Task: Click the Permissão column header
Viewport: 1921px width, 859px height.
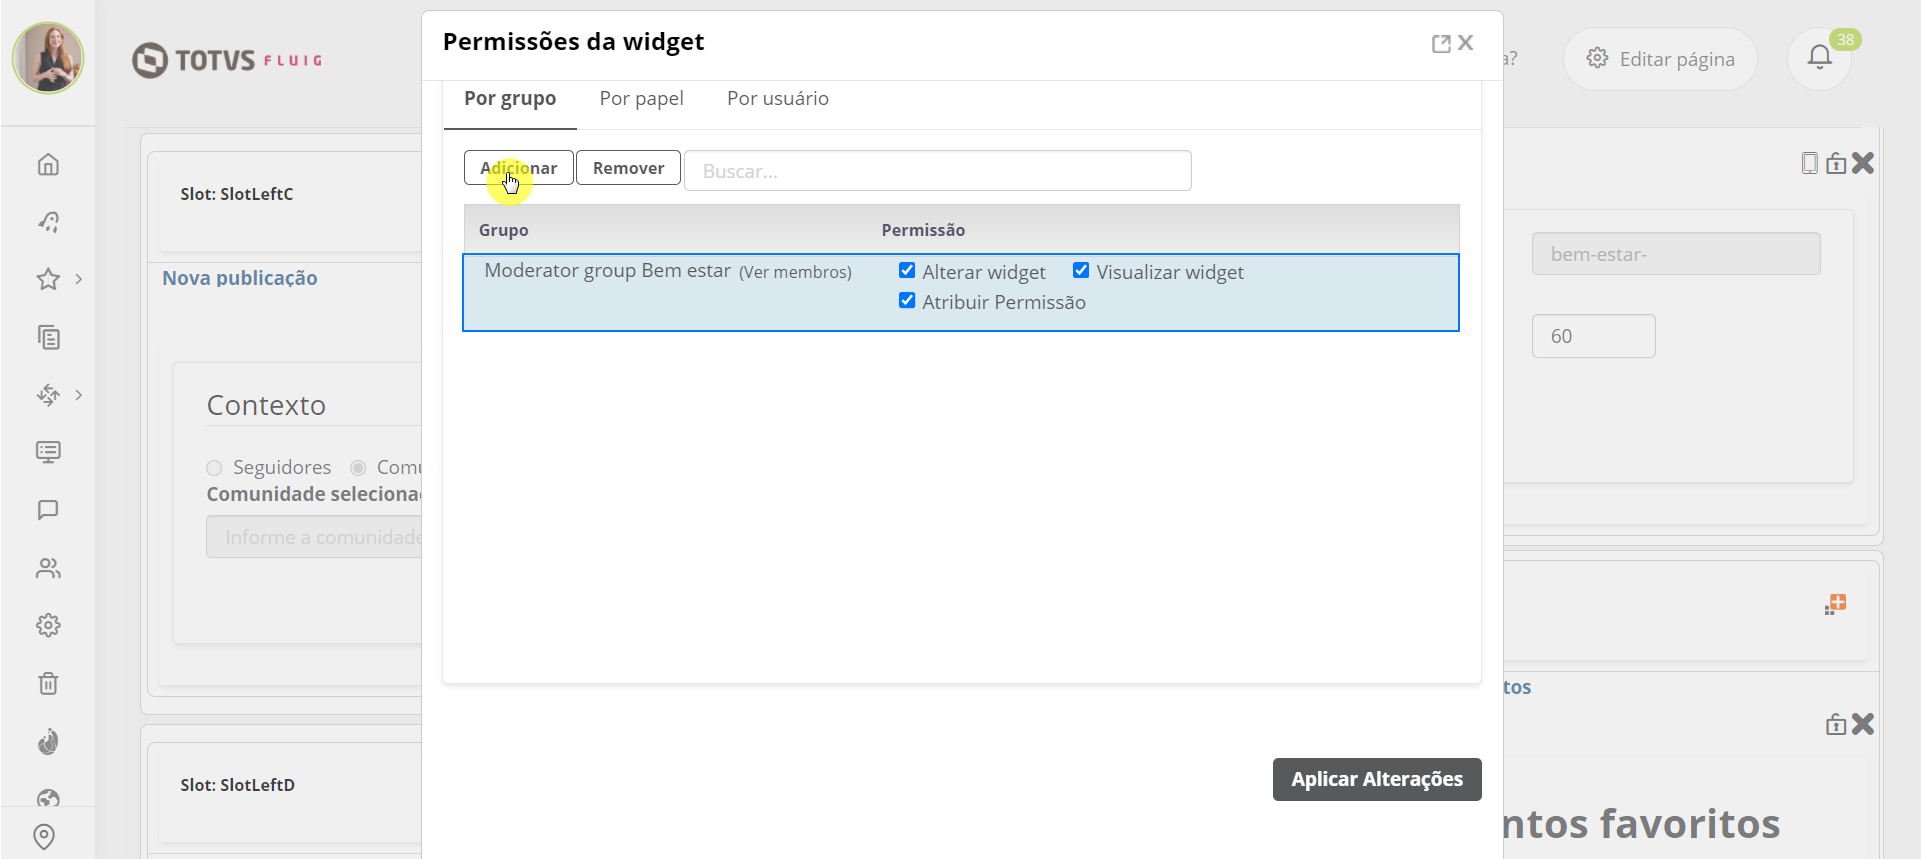Action: point(923,230)
